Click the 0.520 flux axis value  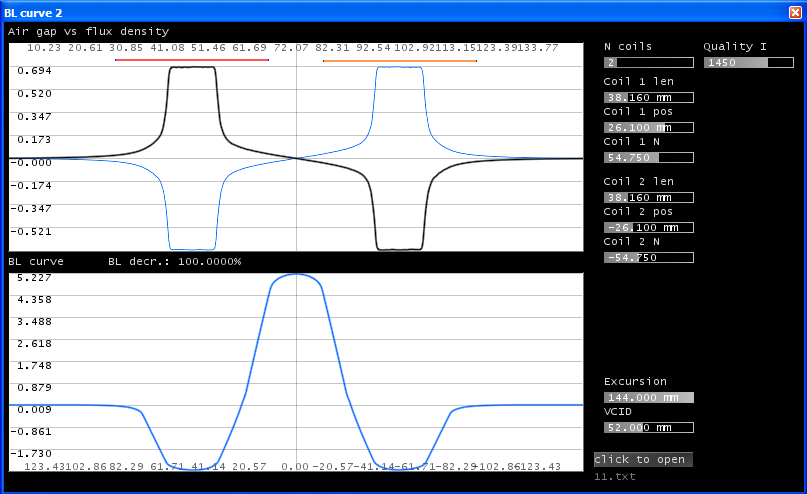pos(34,94)
